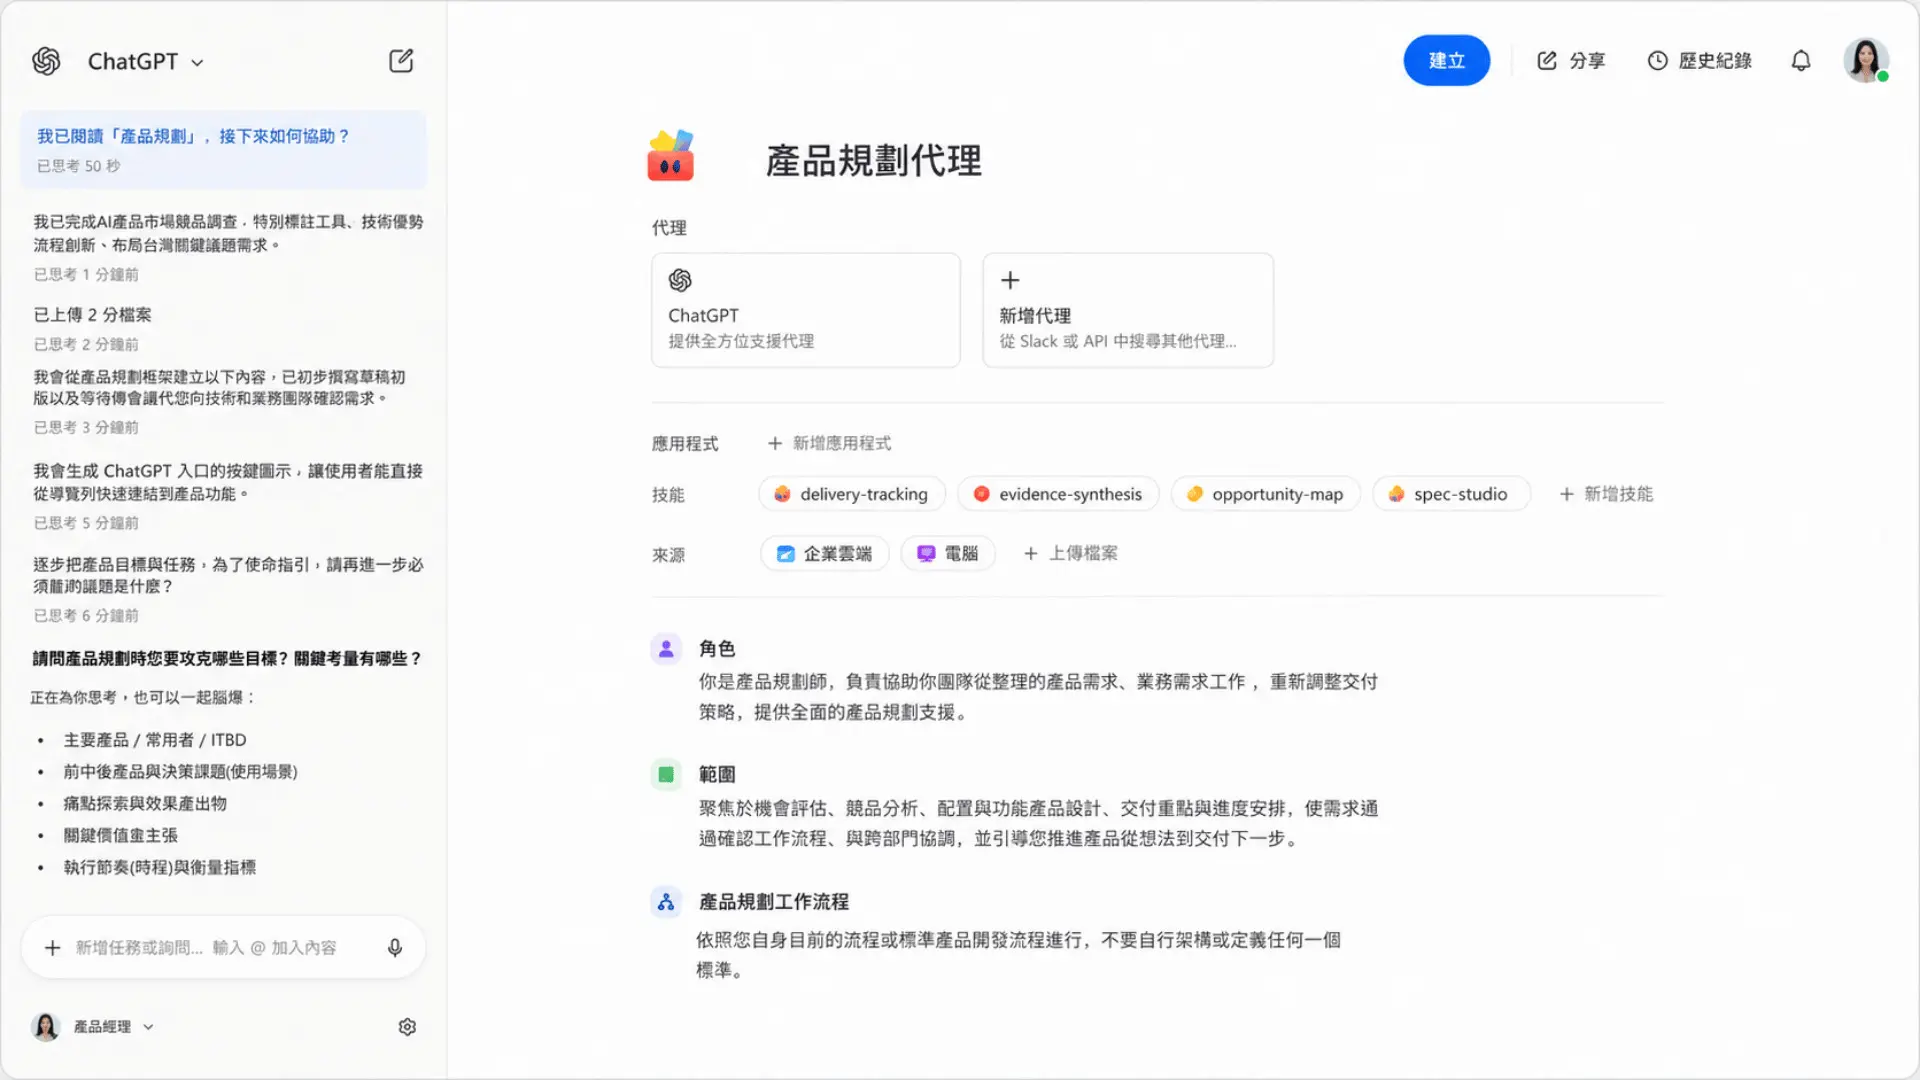This screenshot has height=1080, width=1920.
Task: Click the 角色 description paragraph
Action: (x=1038, y=697)
